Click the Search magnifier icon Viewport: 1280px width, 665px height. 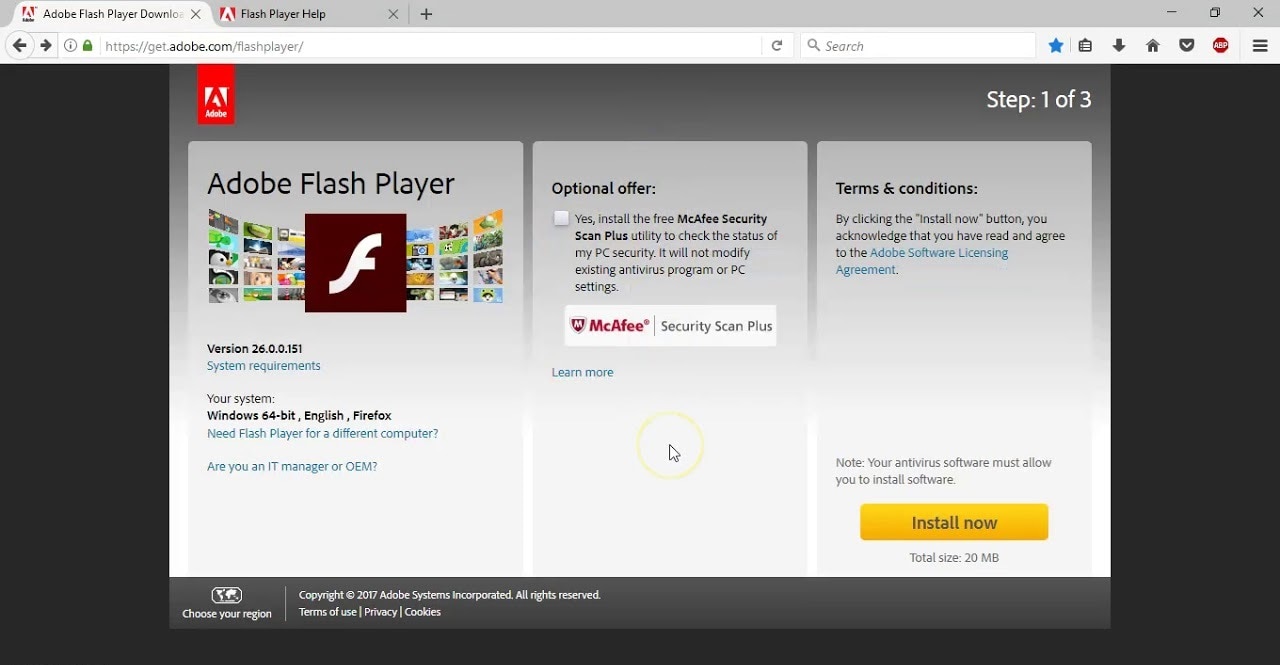click(813, 46)
